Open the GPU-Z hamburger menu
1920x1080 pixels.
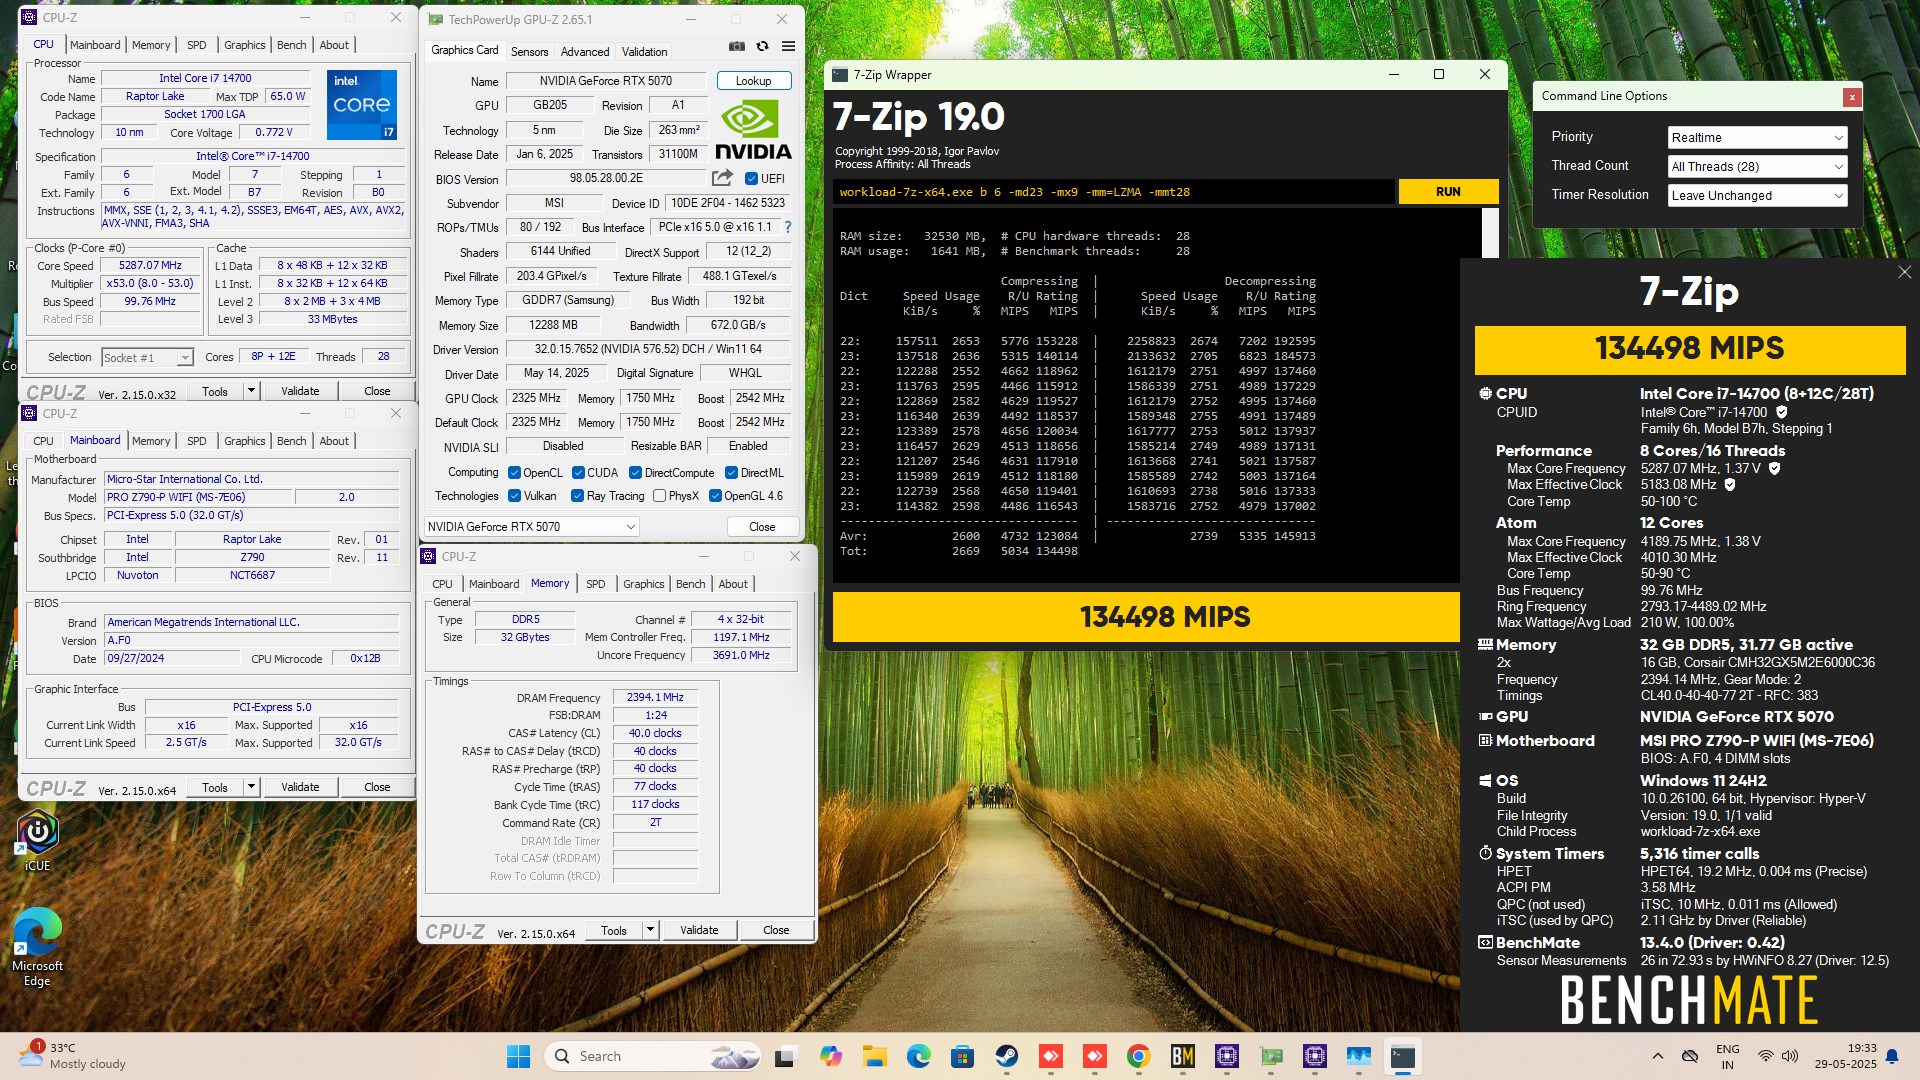pos(788,46)
